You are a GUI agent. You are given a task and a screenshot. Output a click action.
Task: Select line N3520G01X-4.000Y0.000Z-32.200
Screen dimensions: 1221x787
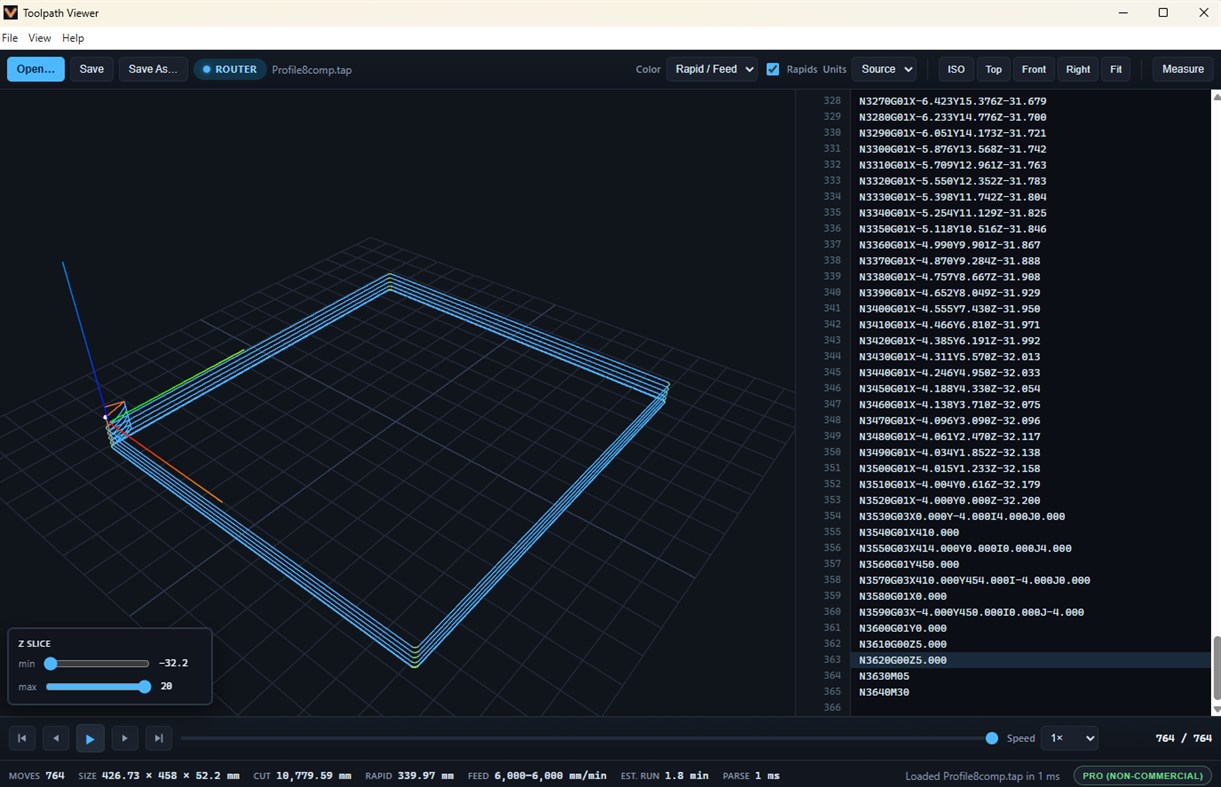1030,500
